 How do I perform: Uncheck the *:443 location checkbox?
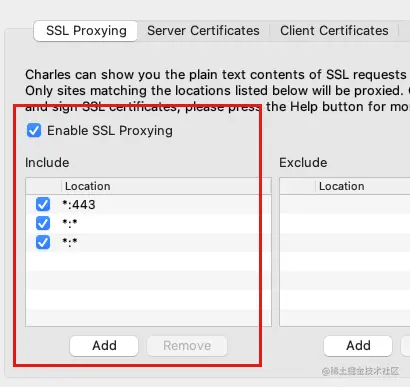coord(43,204)
